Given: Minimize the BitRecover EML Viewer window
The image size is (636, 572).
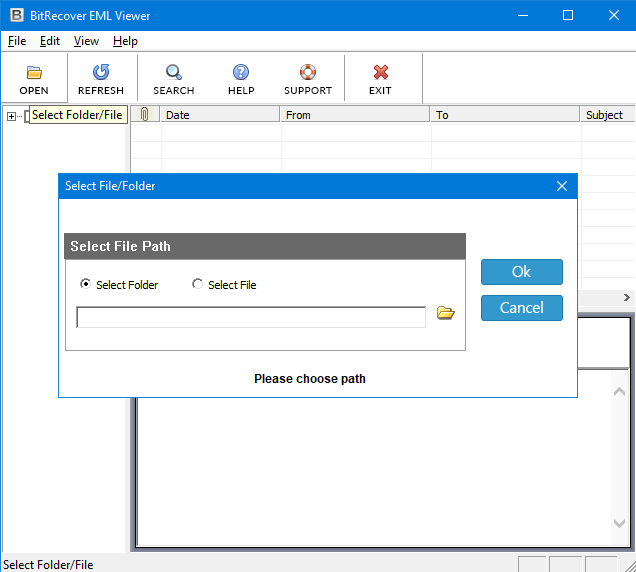Looking at the screenshot, I should (523, 15).
